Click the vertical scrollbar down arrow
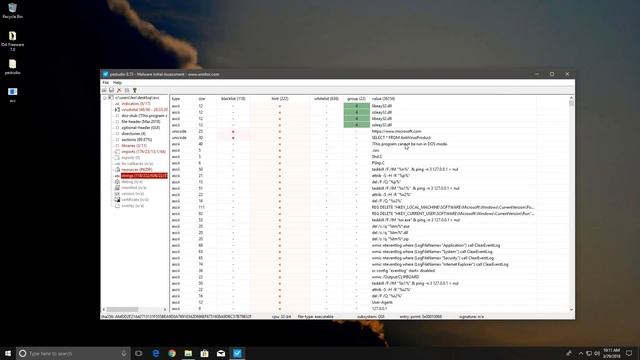The width and height of the screenshot is (640, 360). pyautogui.click(x=571, y=309)
